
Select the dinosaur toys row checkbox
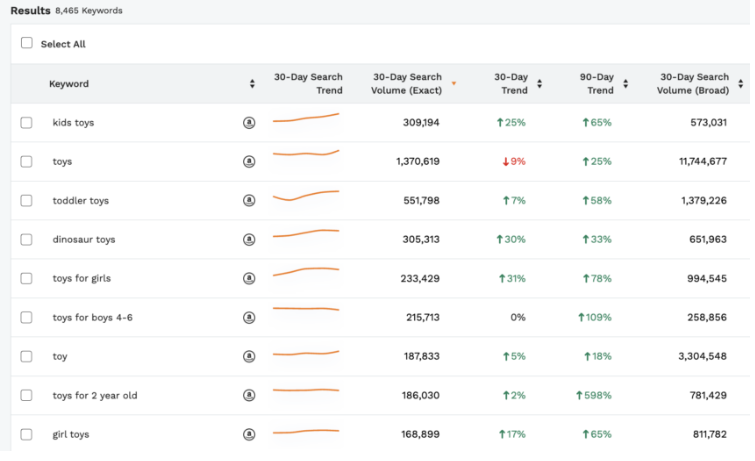(x=27, y=240)
